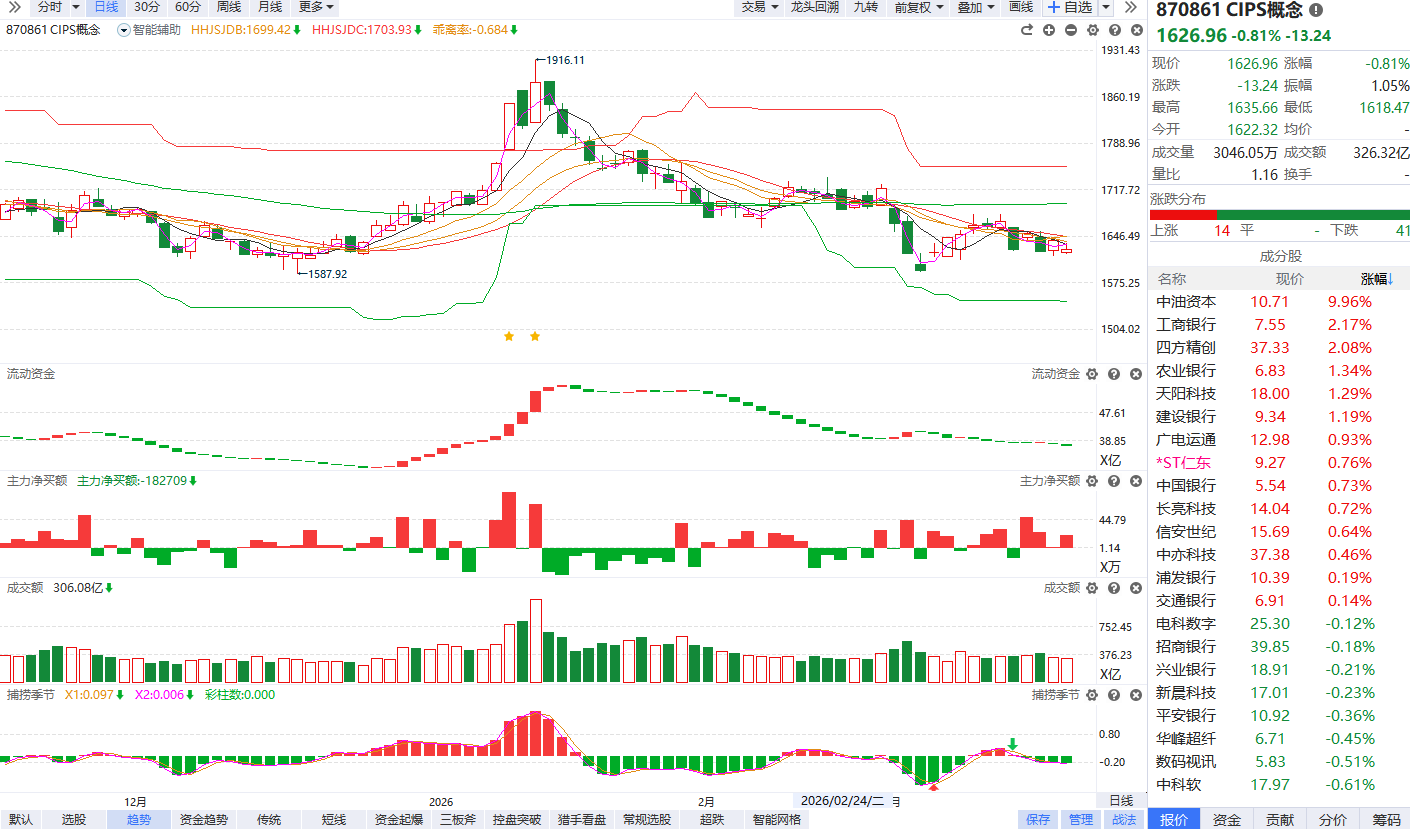Click the redo arrow icon above price chart
The height and width of the screenshot is (829, 1410).
[x=1026, y=30]
